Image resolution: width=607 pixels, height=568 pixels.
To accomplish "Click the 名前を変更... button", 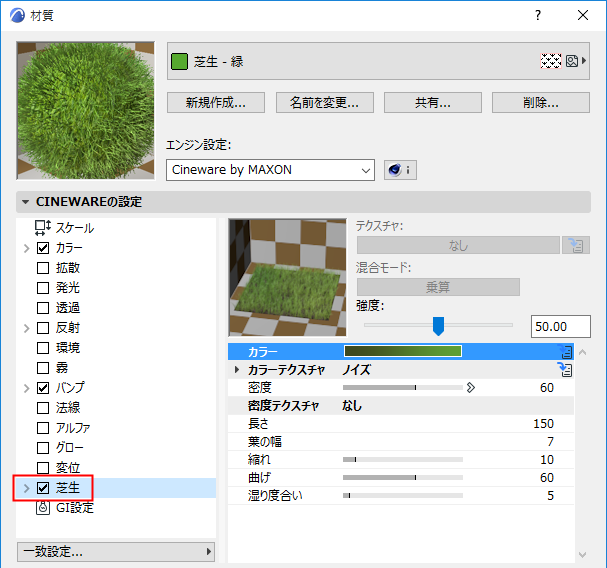I will 324,103.
